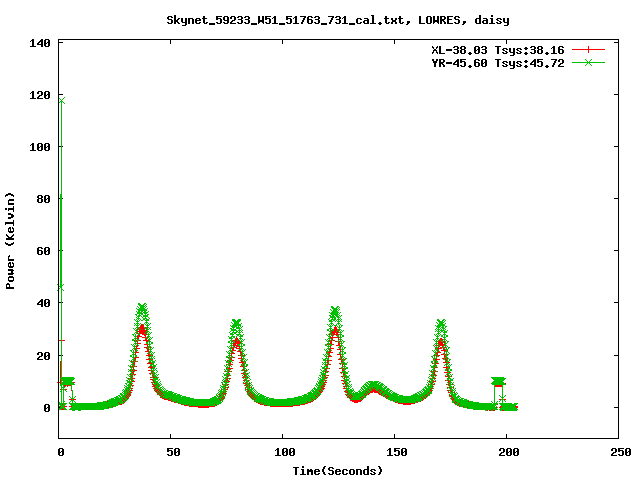Click the 60 y-axis tick label
This screenshot has height=480, width=640.
pos(44,251)
